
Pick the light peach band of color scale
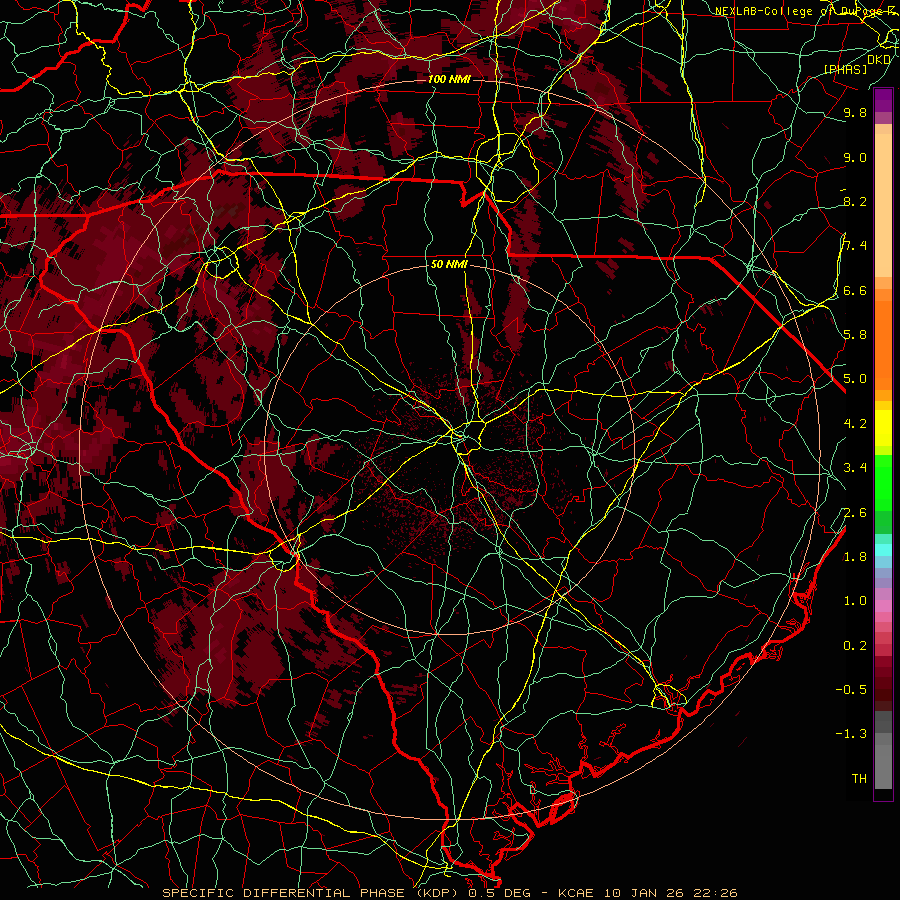(883, 205)
